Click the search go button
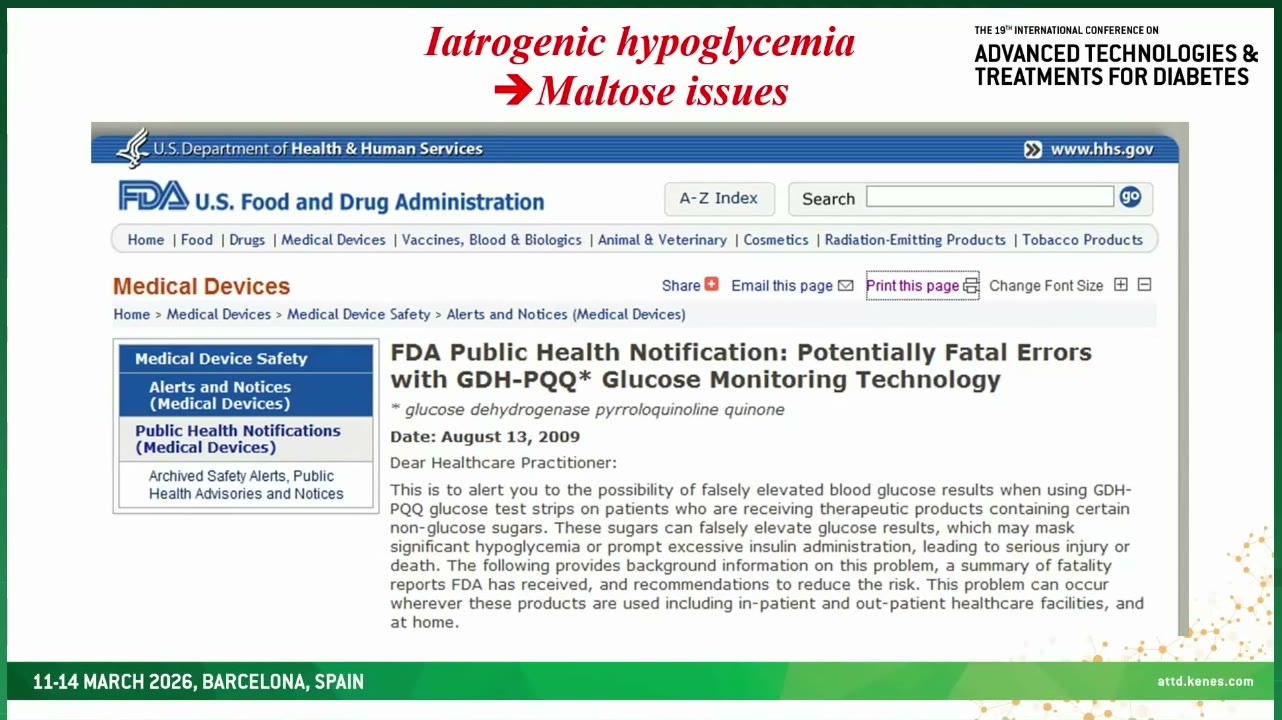1282x720 pixels. [1130, 197]
